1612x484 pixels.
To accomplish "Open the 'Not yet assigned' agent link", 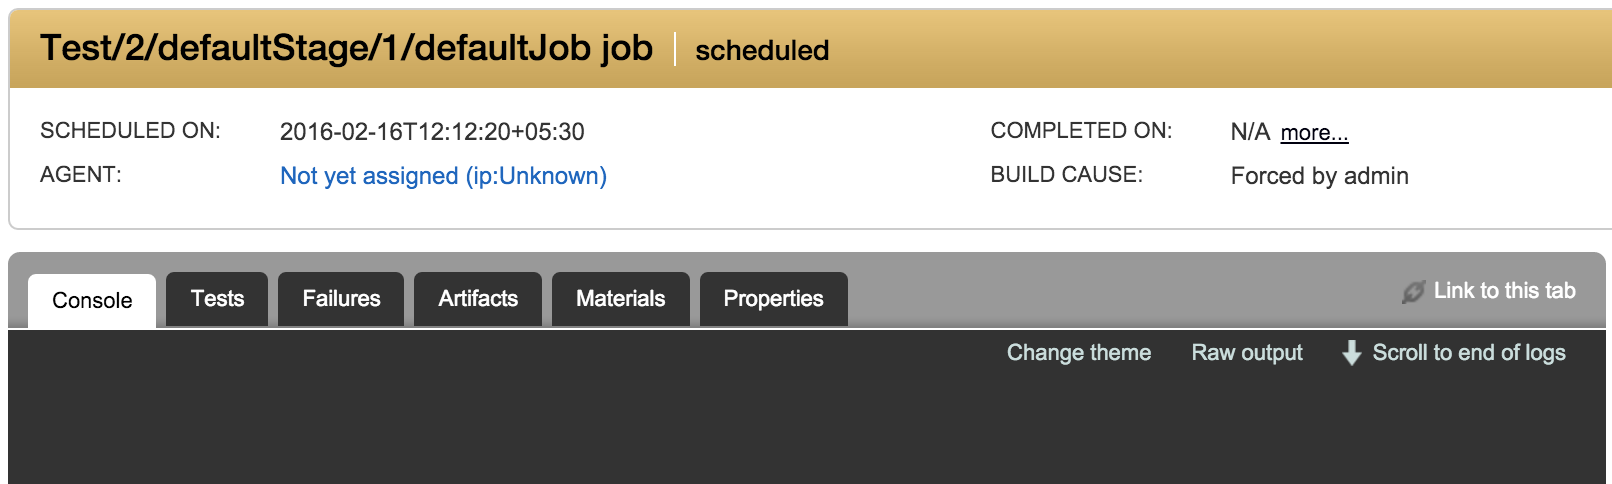I will tap(443, 176).
